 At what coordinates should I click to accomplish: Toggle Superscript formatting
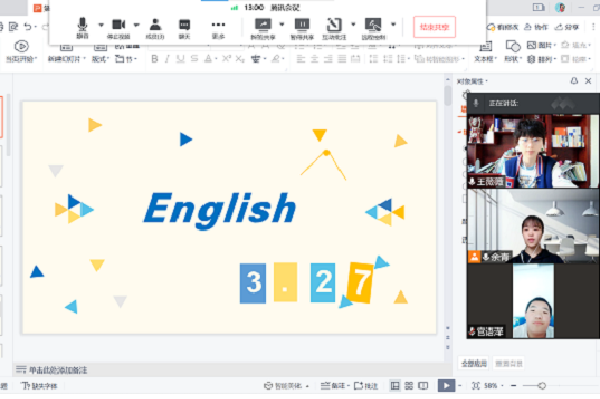coord(226,59)
